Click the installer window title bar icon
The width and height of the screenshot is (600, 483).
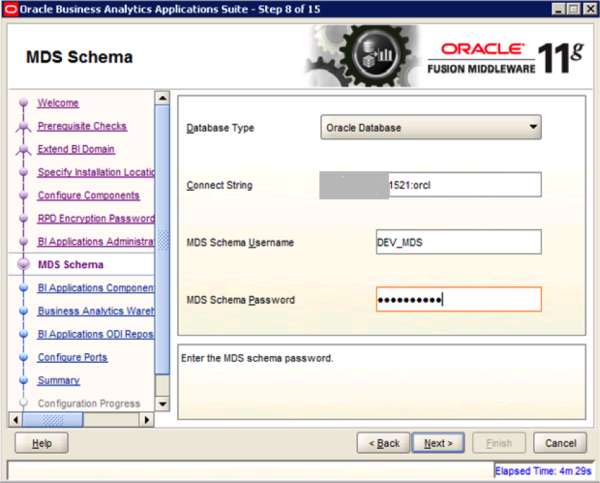[11, 9]
